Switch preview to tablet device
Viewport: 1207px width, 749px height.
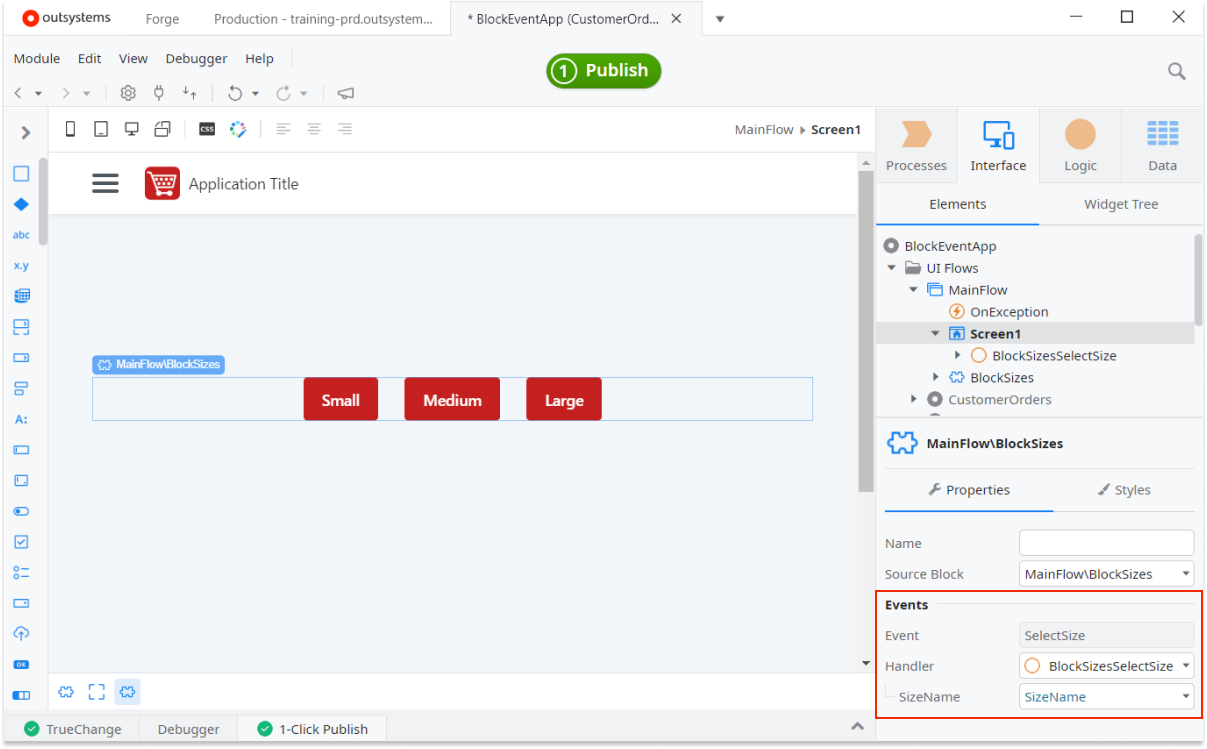(100, 129)
